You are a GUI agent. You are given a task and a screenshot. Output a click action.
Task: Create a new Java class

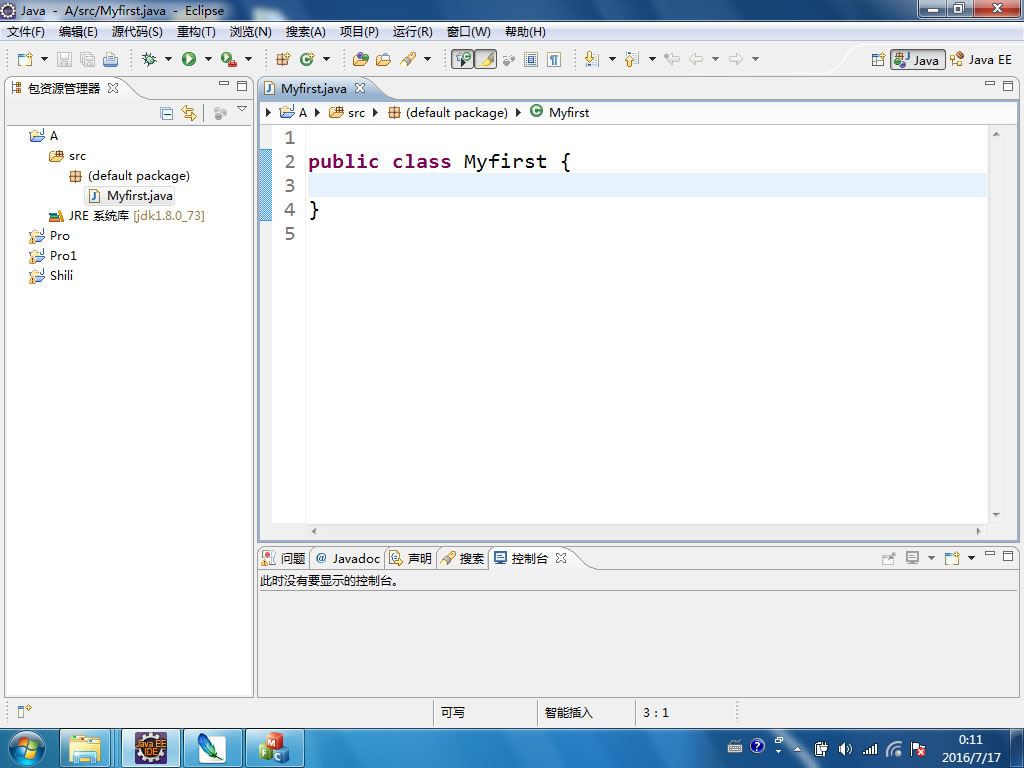click(306, 59)
